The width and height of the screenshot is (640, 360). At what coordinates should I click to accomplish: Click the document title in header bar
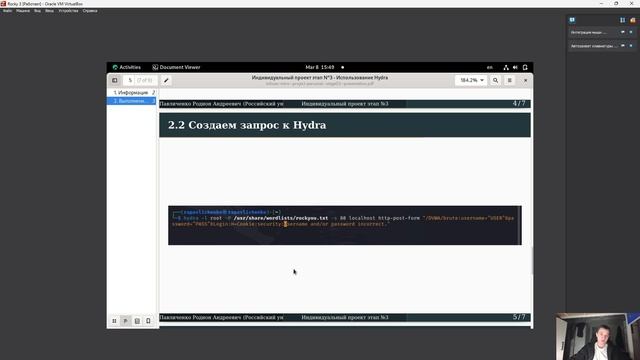pyautogui.click(x=320, y=78)
